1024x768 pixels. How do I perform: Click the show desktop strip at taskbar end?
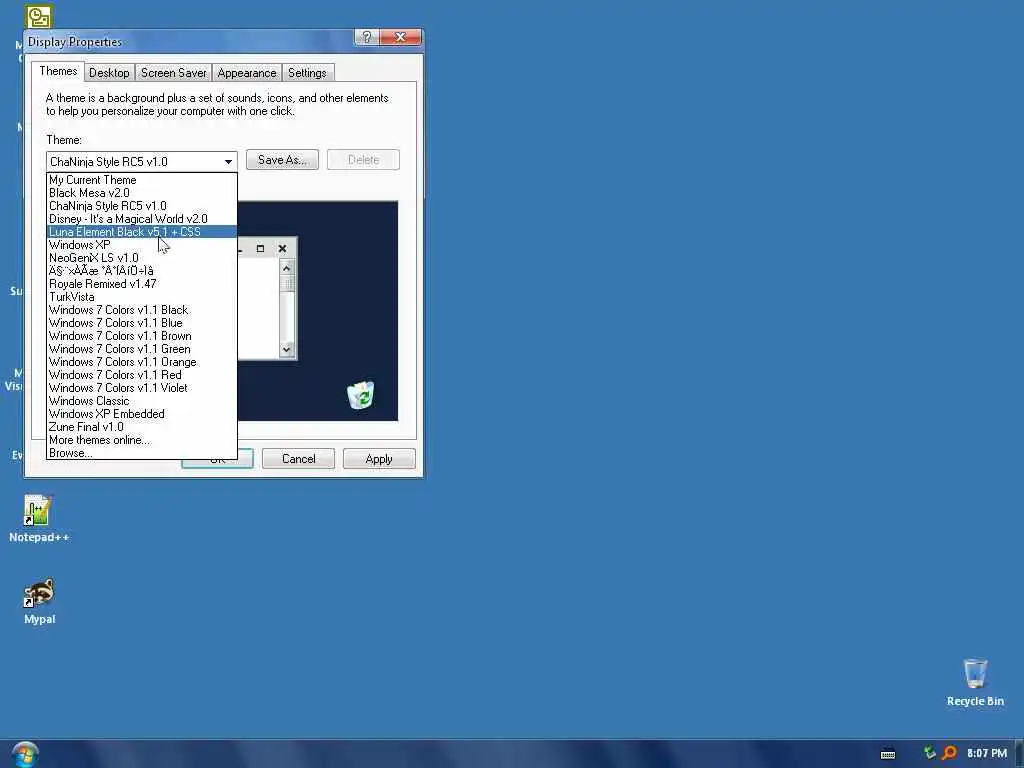[1019, 754]
